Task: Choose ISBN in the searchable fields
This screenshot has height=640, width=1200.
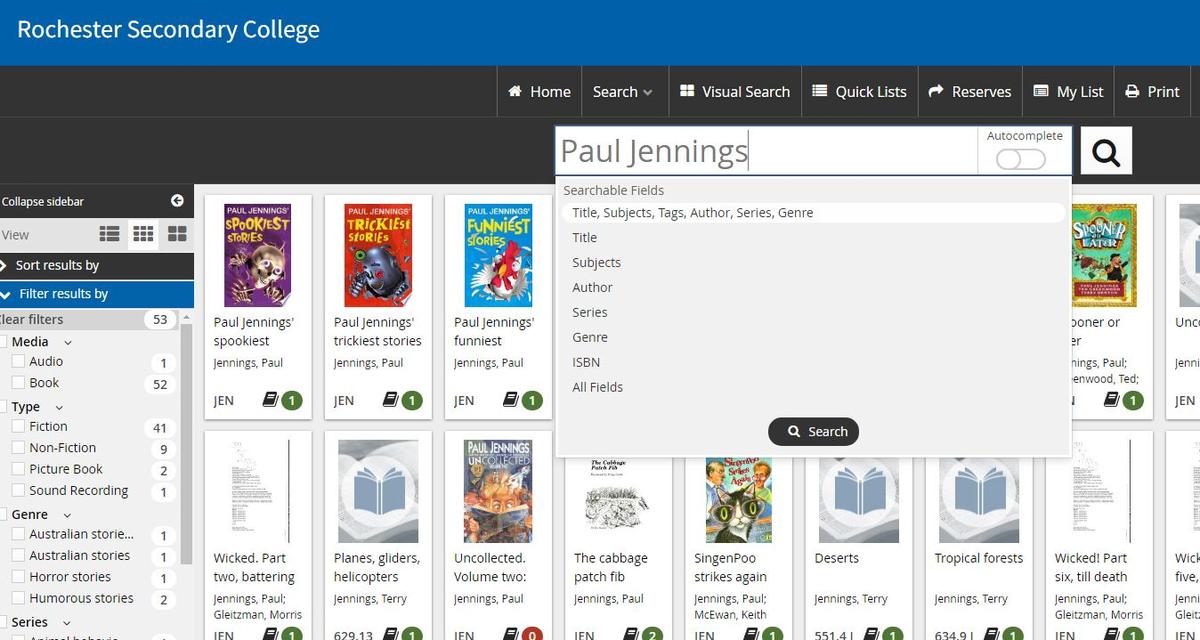Action: (x=586, y=362)
